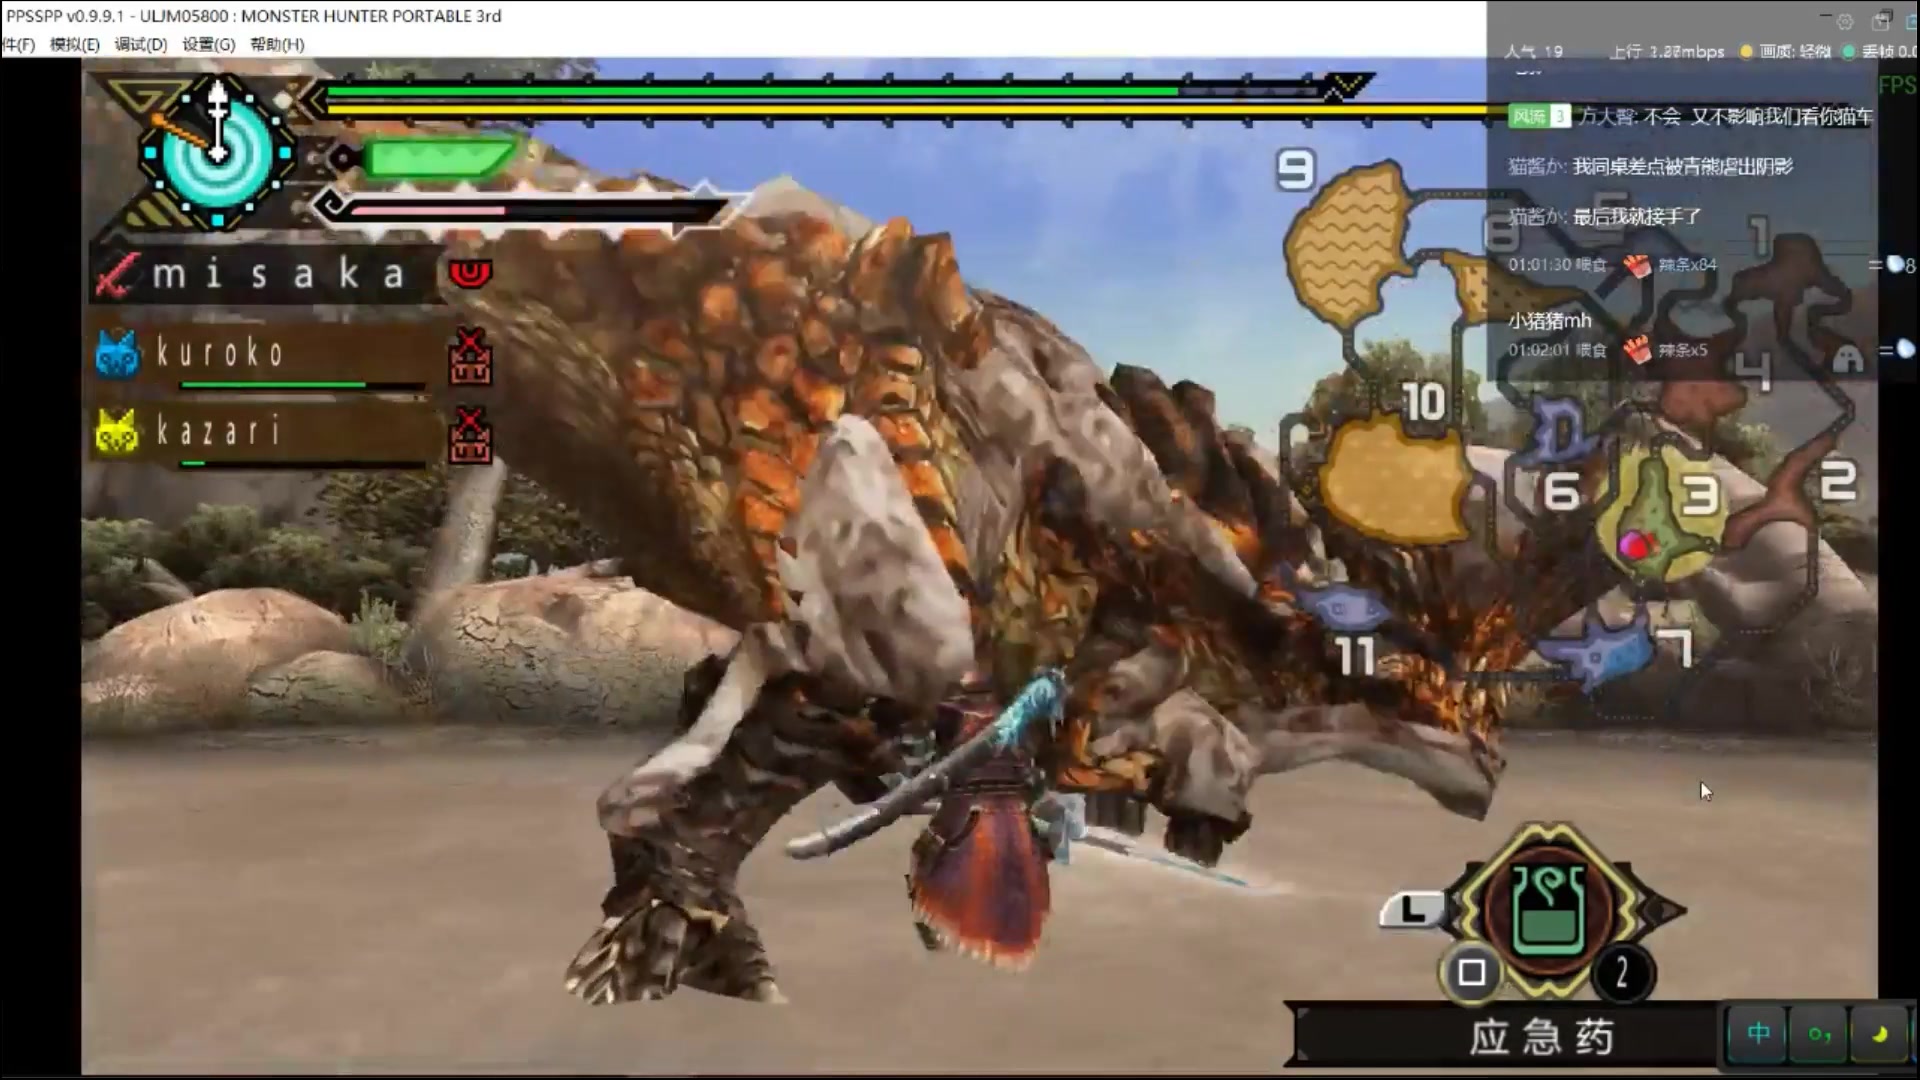Screen dimensions: 1920x1080
Task: Click the quest clock timer icon
Action: pos(218,153)
